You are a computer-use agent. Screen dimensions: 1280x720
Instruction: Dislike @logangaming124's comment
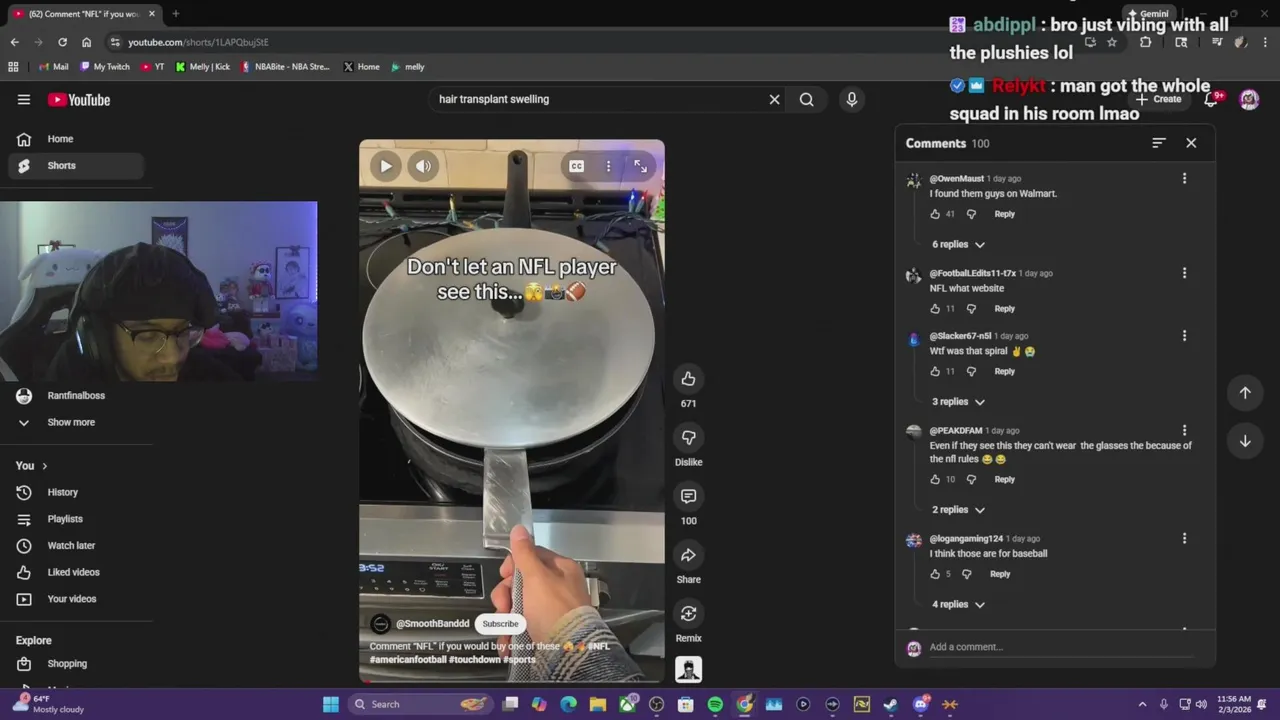click(x=966, y=574)
